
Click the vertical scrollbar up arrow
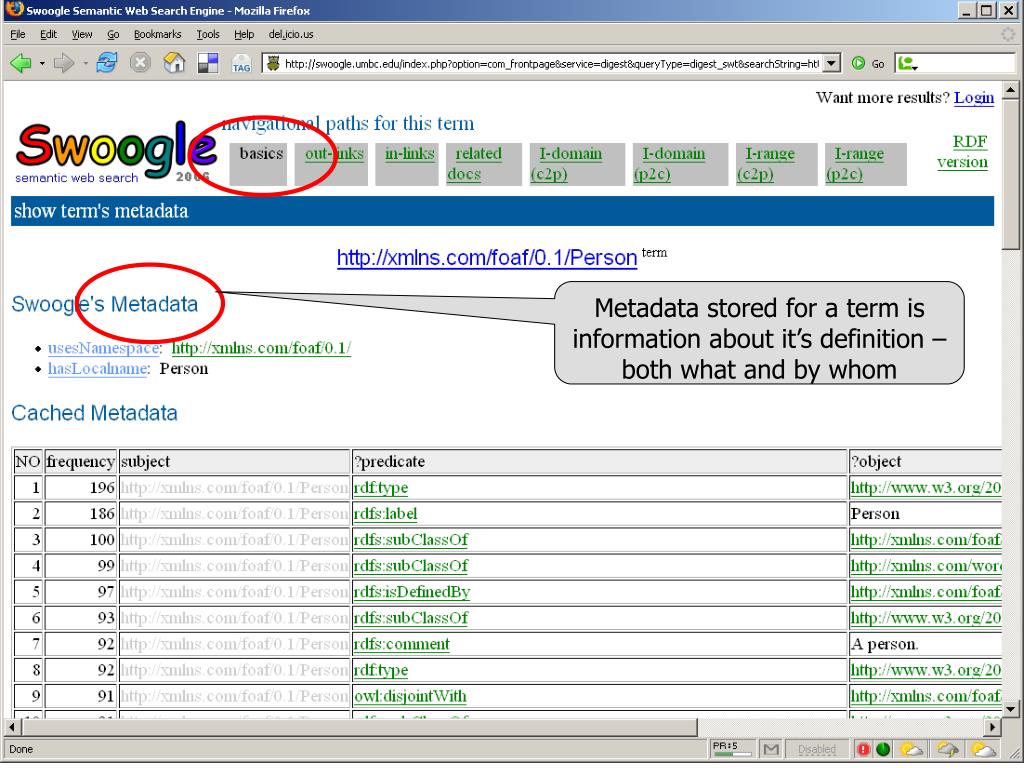[1010, 90]
